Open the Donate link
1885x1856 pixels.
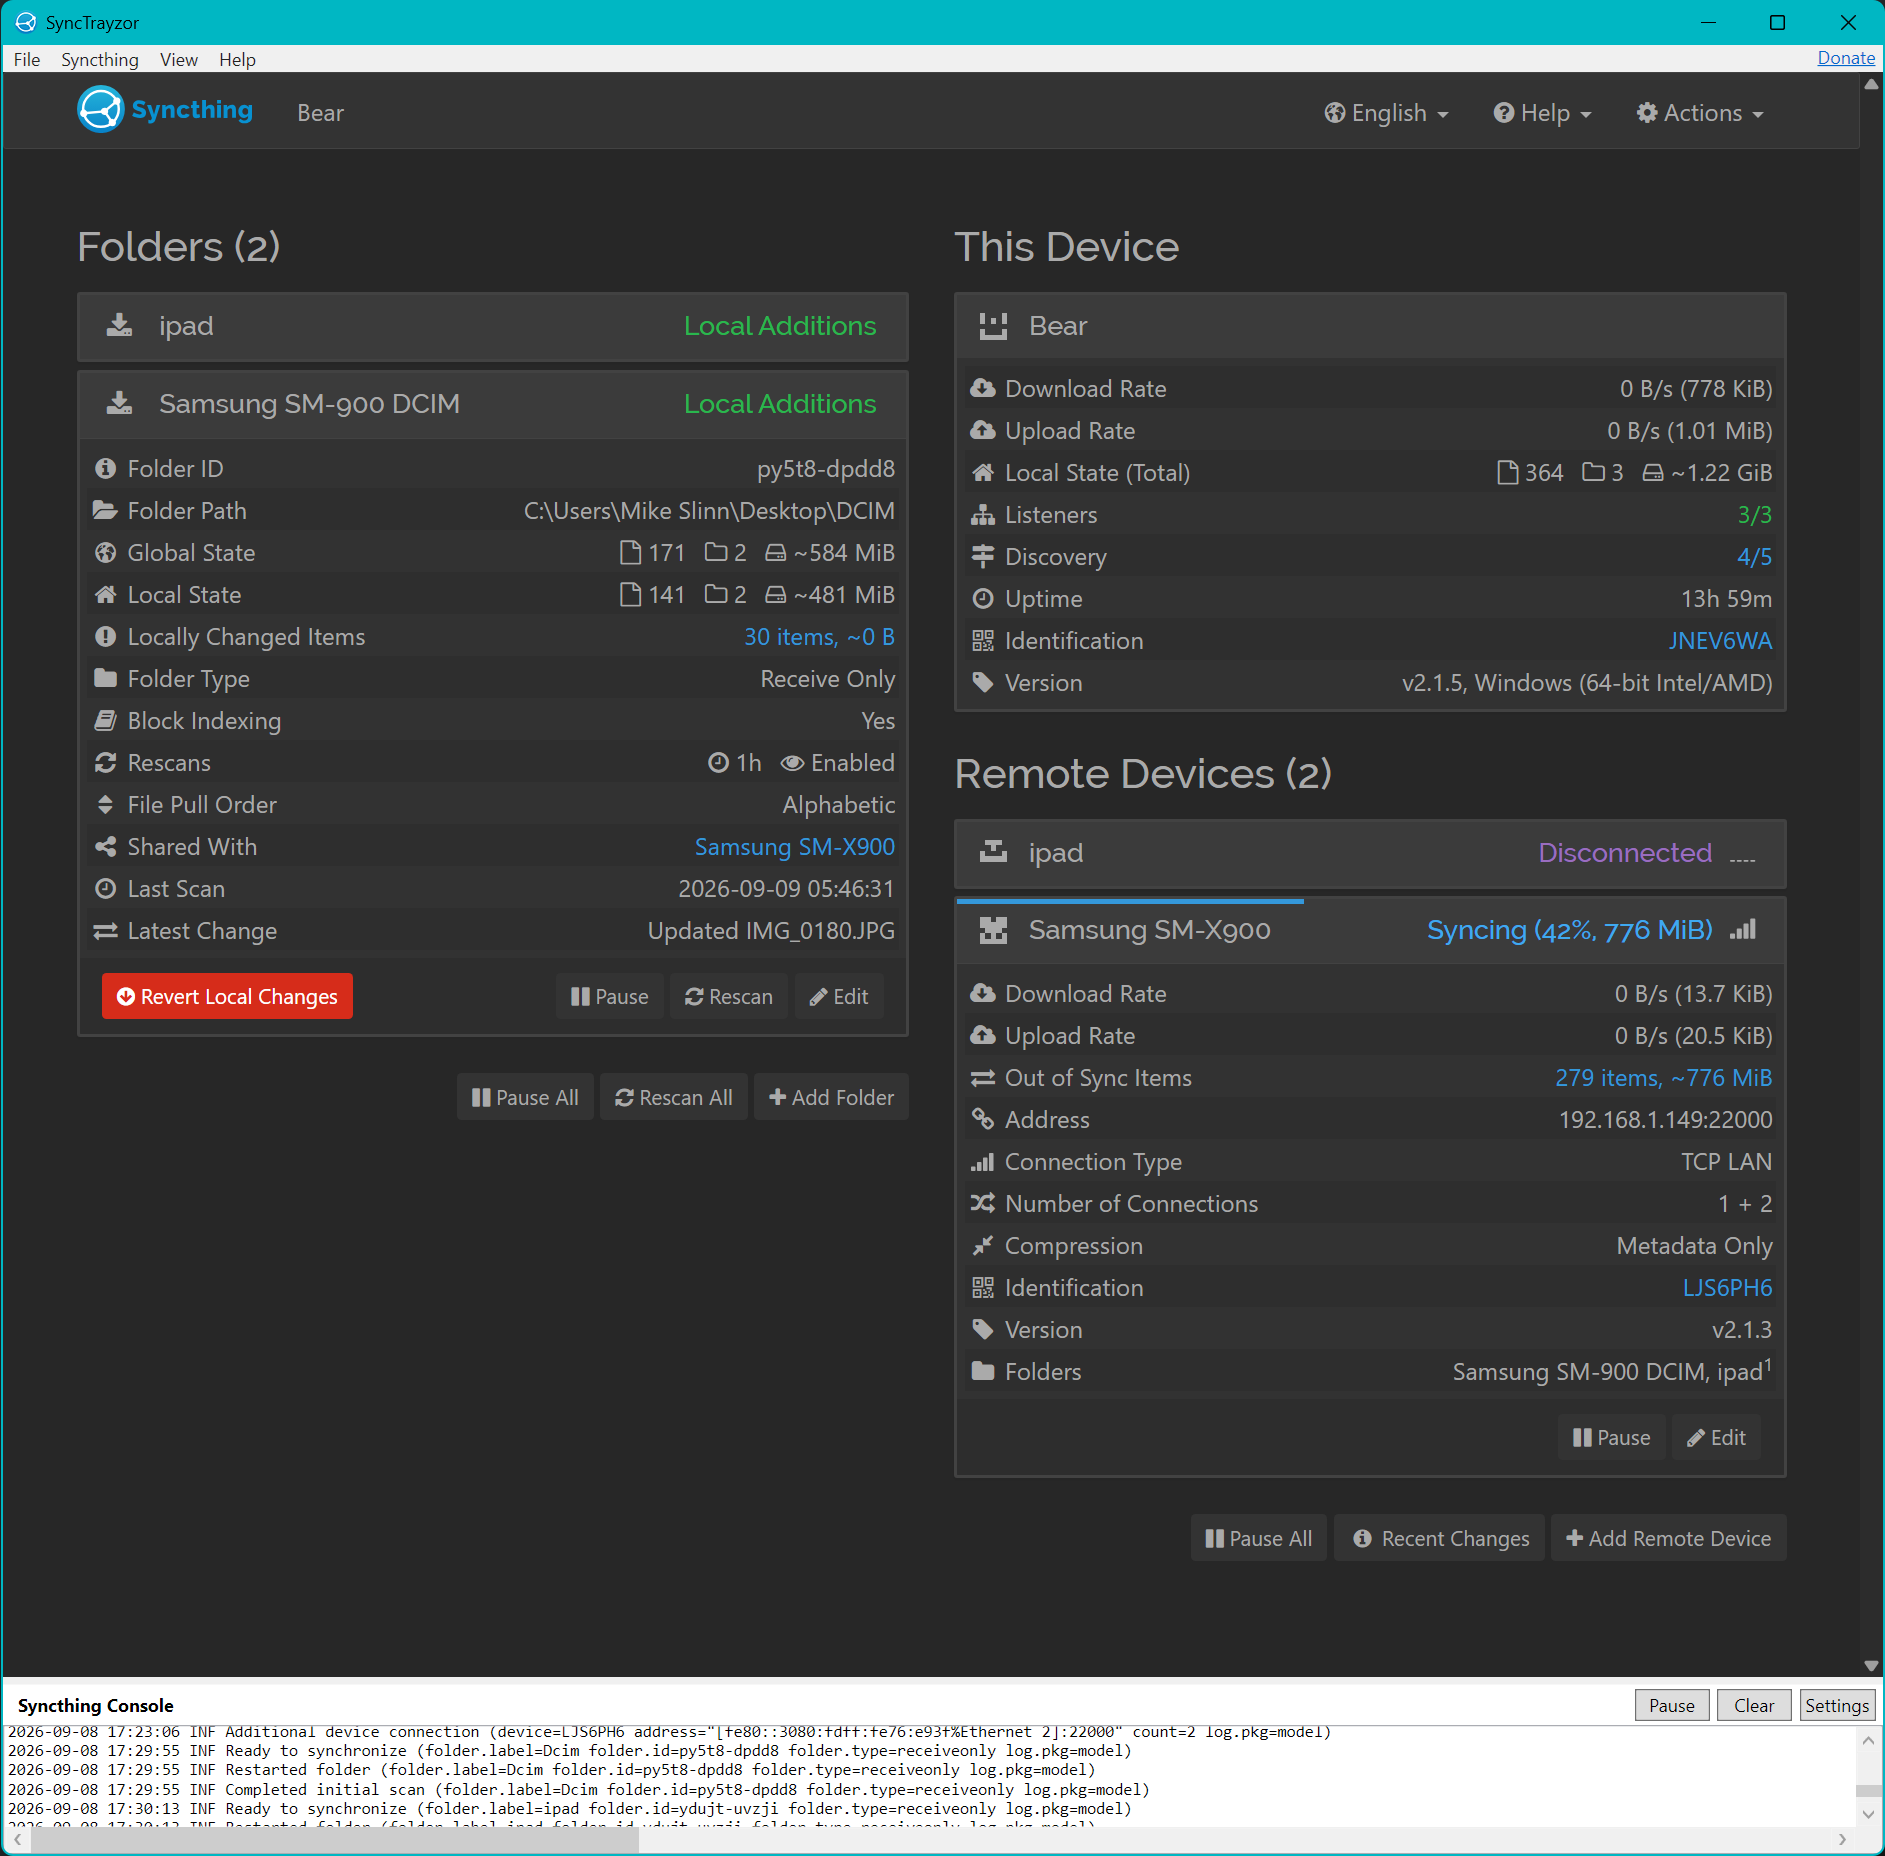(x=1846, y=58)
